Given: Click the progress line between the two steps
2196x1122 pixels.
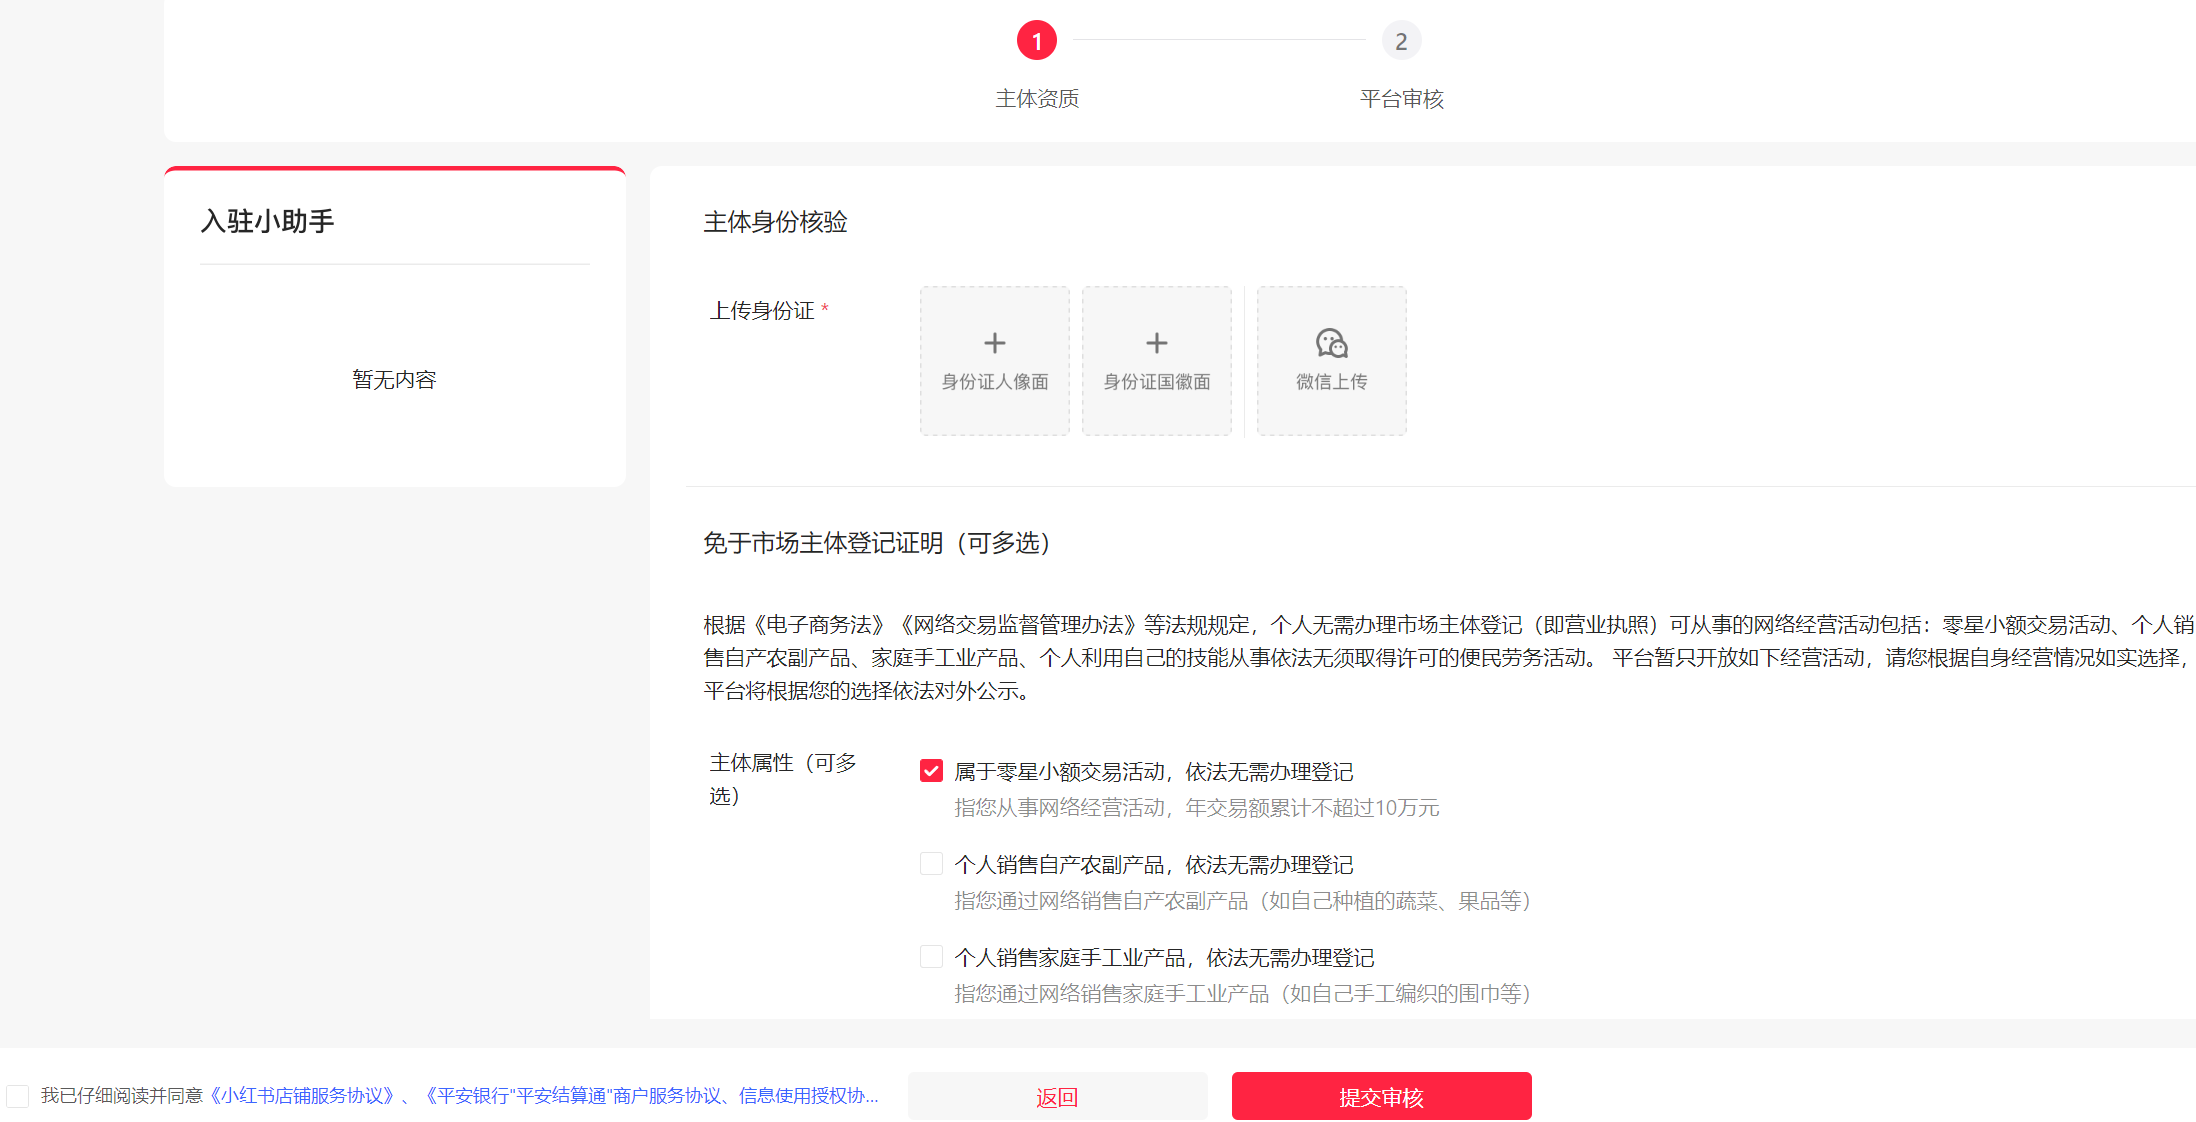Looking at the screenshot, I should click(1218, 40).
